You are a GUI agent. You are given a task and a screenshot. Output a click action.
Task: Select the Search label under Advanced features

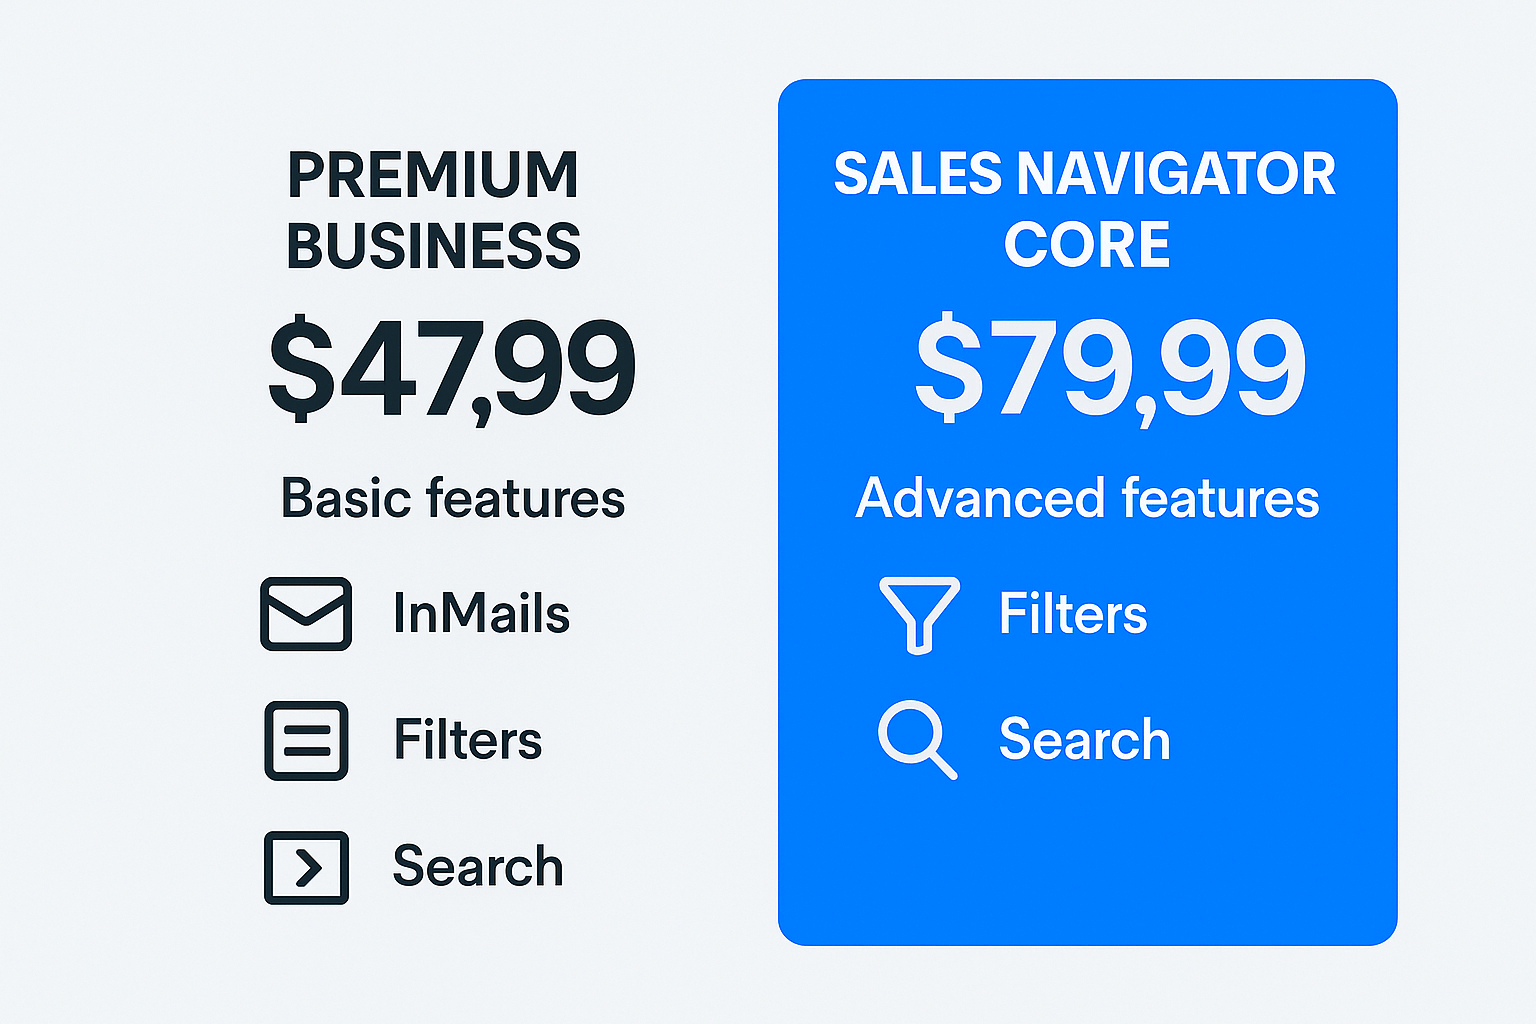pos(1084,740)
